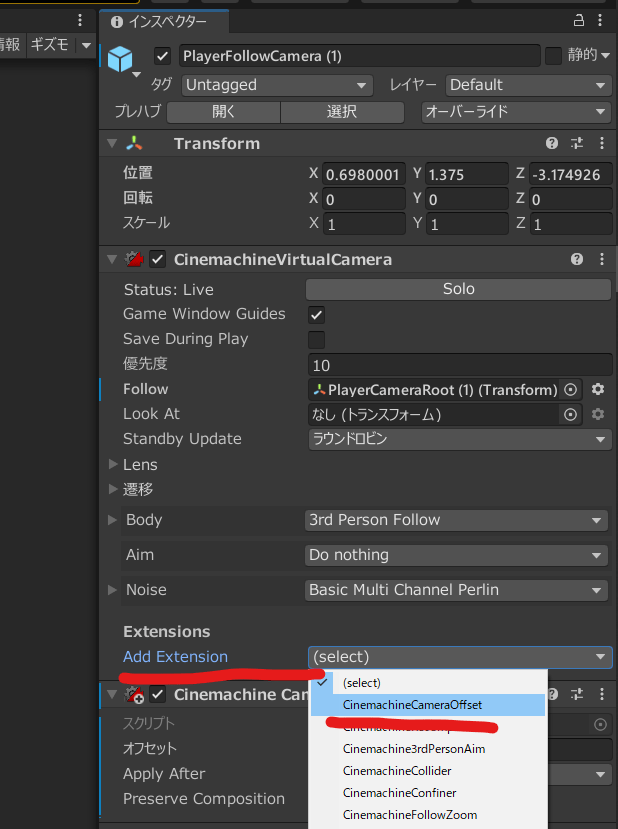Click the Look At gear icon

[x=598, y=414]
